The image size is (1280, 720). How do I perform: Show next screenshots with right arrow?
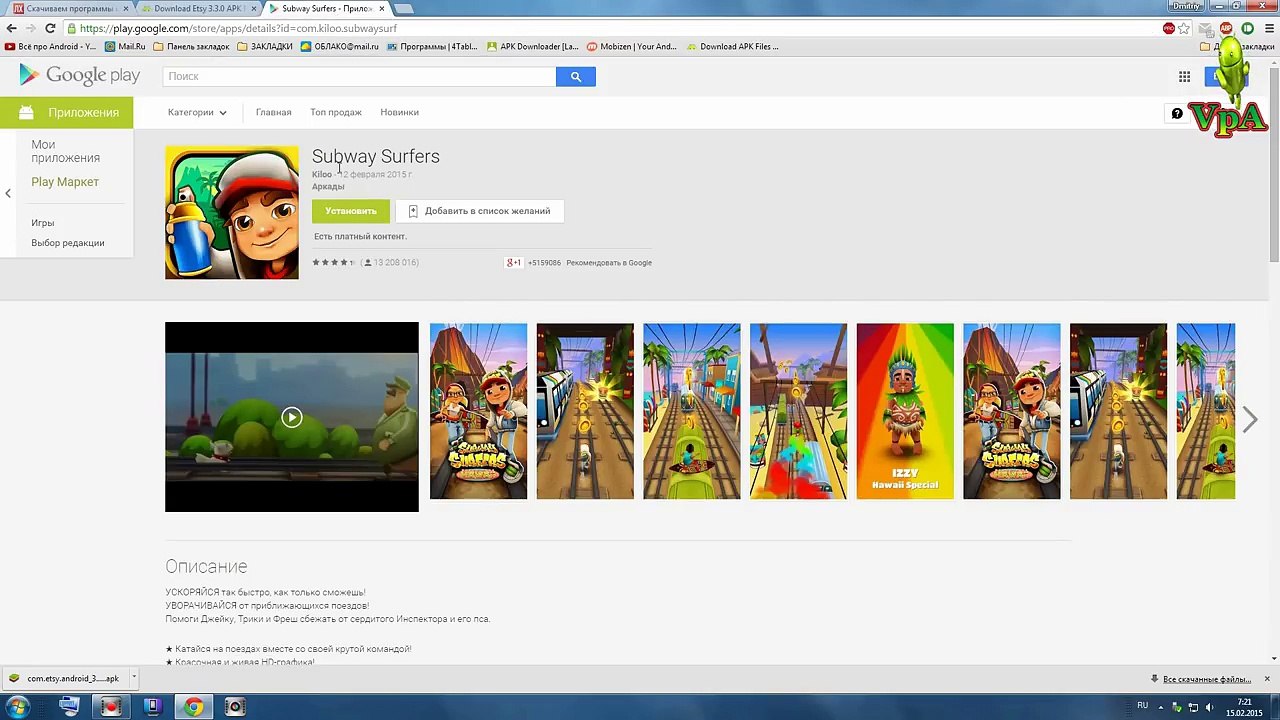1250,419
